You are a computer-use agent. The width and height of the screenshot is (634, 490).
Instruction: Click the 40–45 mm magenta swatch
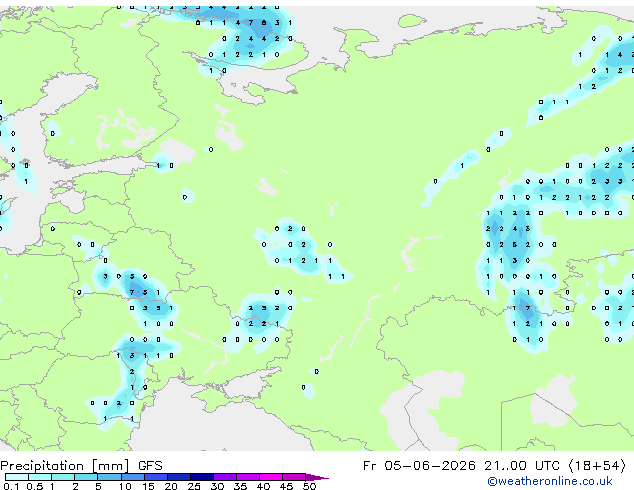point(271,477)
